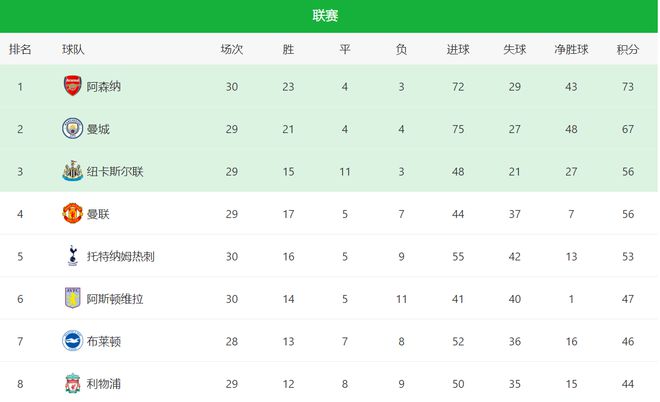Screen dimensions: 660x402
Task: Click the 净胜球 column header
Action: click(571, 49)
